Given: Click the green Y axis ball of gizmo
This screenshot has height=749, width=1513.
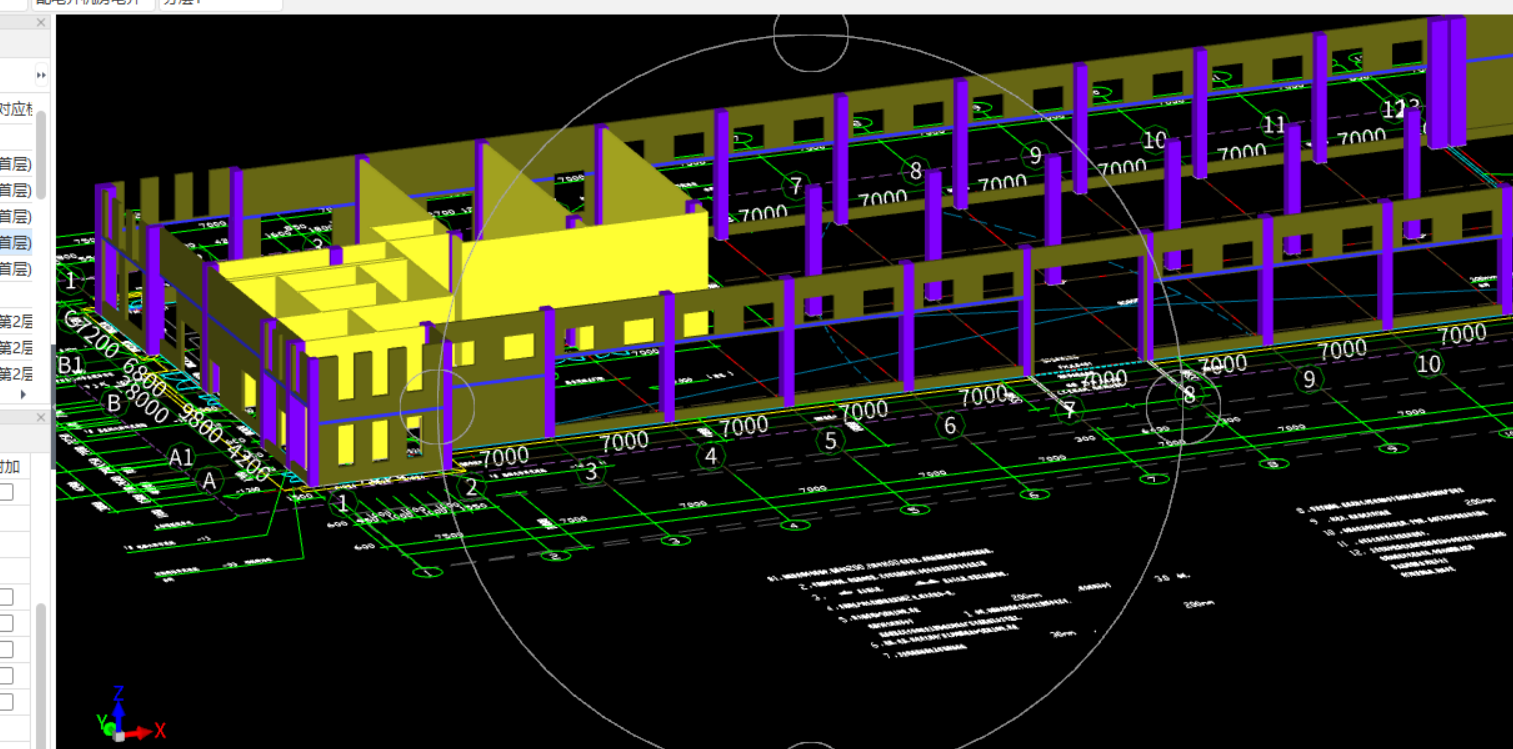Looking at the screenshot, I should 108,729.
